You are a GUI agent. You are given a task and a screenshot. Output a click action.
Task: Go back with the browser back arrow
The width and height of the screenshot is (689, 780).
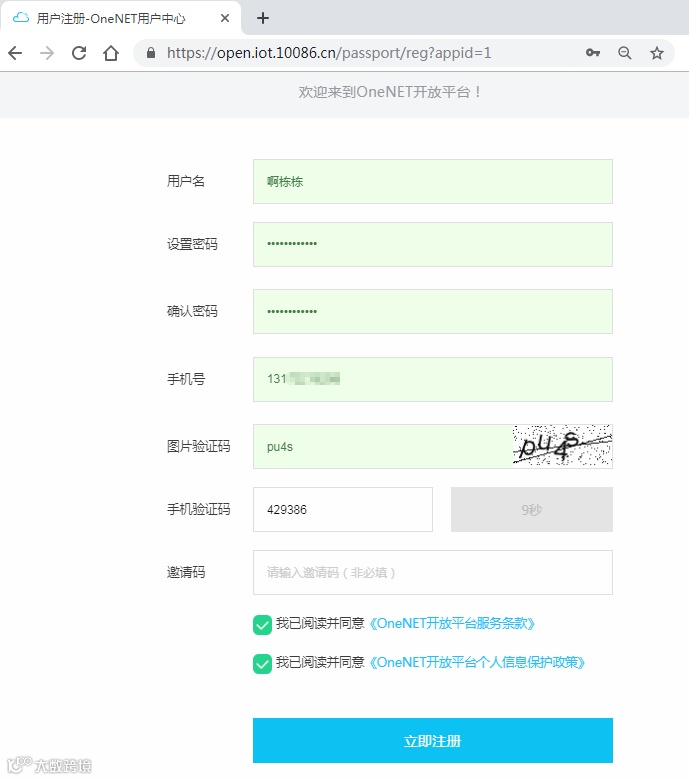(15, 53)
